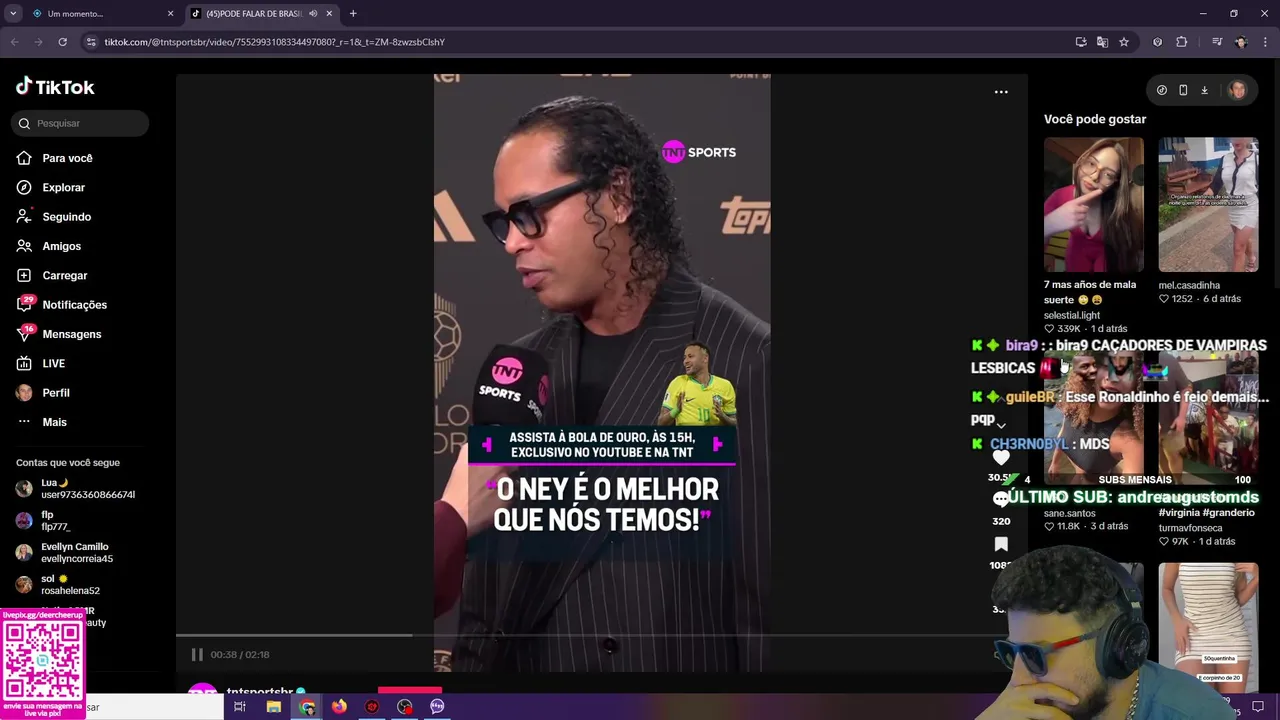Screen dimensions: 1280x720
Task: Open Mensagens inbox
Action: click(x=71, y=334)
